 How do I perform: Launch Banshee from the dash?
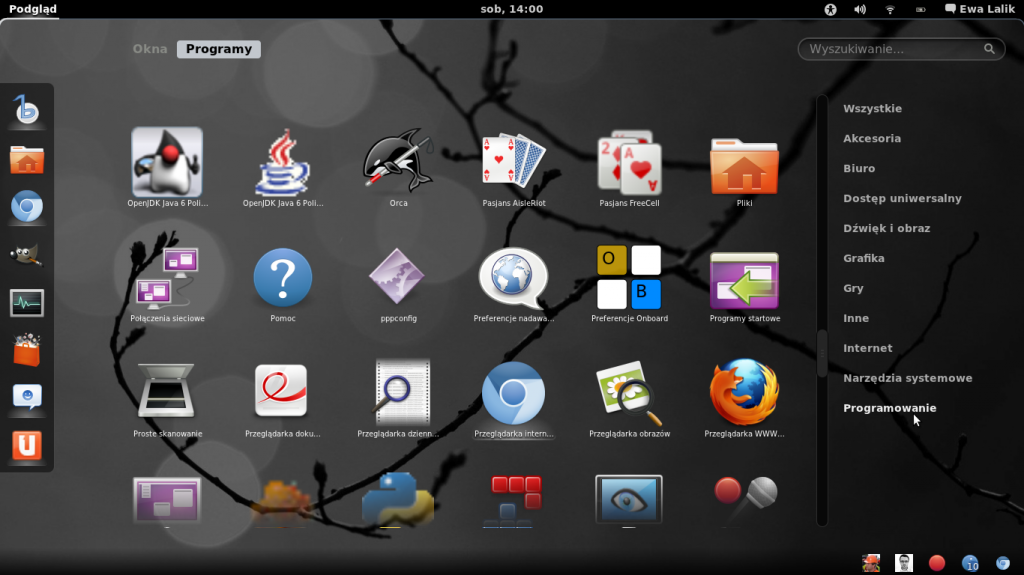click(x=27, y=110)
